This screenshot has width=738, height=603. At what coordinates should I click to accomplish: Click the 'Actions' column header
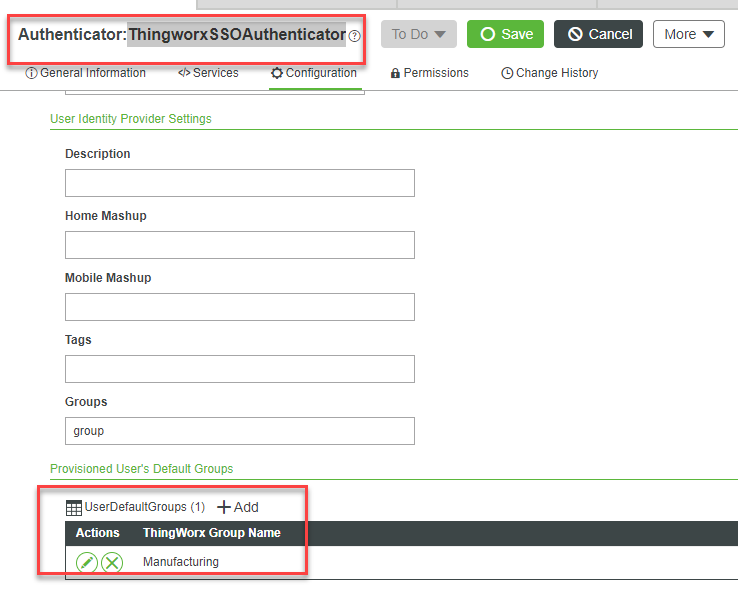click(97, 532)
